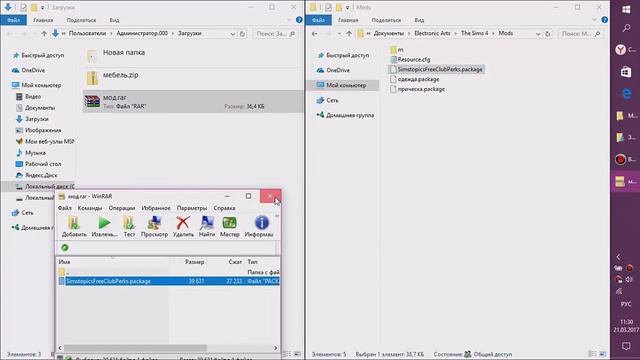Screen dimensions: 640x360
Task: Open WinRAR Справка menu
Action: pyautogui.click(x=224, y=208)
